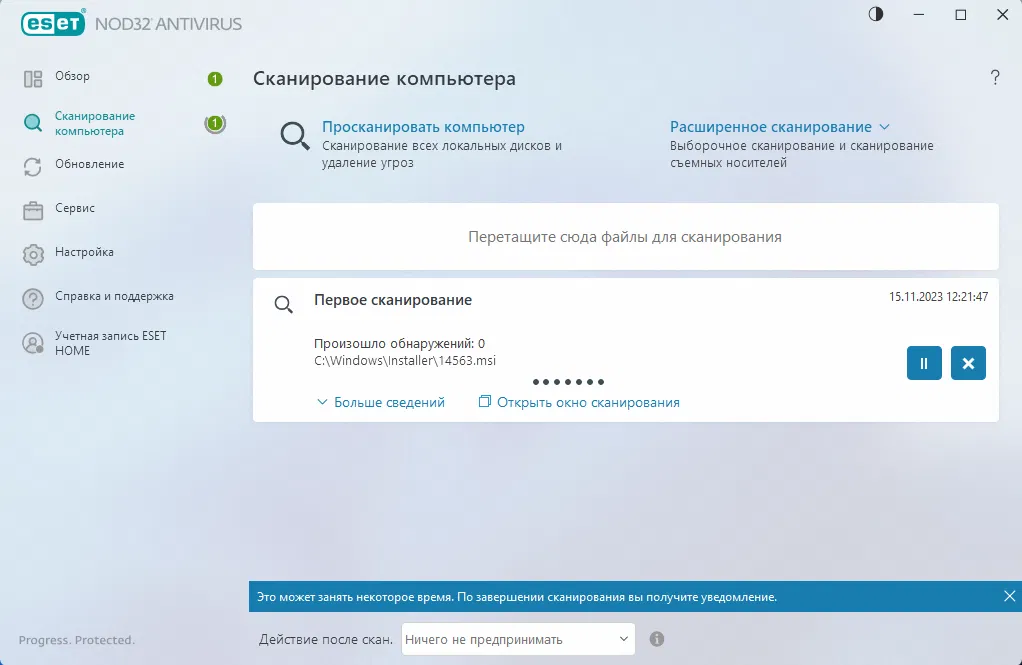1022x665 pixels.
Task: Click the Справка и поддержка question-mark icon
Action: tap(33, 299)
